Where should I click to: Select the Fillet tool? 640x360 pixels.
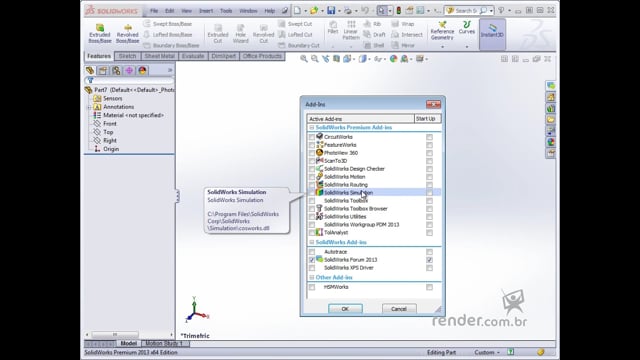(333, 28)
